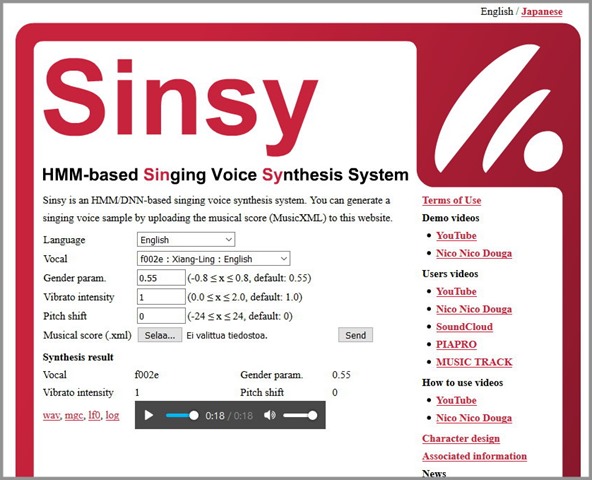592x480 pixels.
Task: Open the synthesis log link
Action: coord(112,415)
